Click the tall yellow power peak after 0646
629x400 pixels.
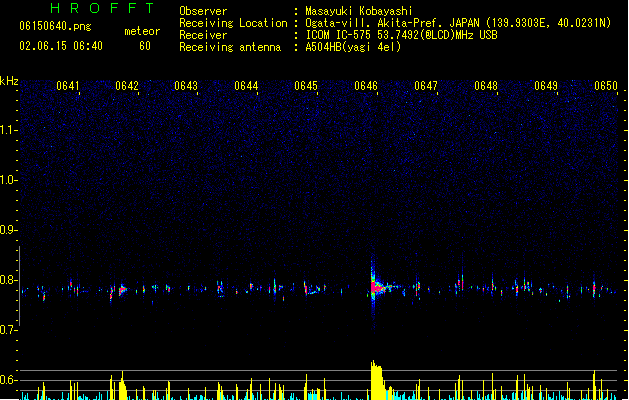377,380
